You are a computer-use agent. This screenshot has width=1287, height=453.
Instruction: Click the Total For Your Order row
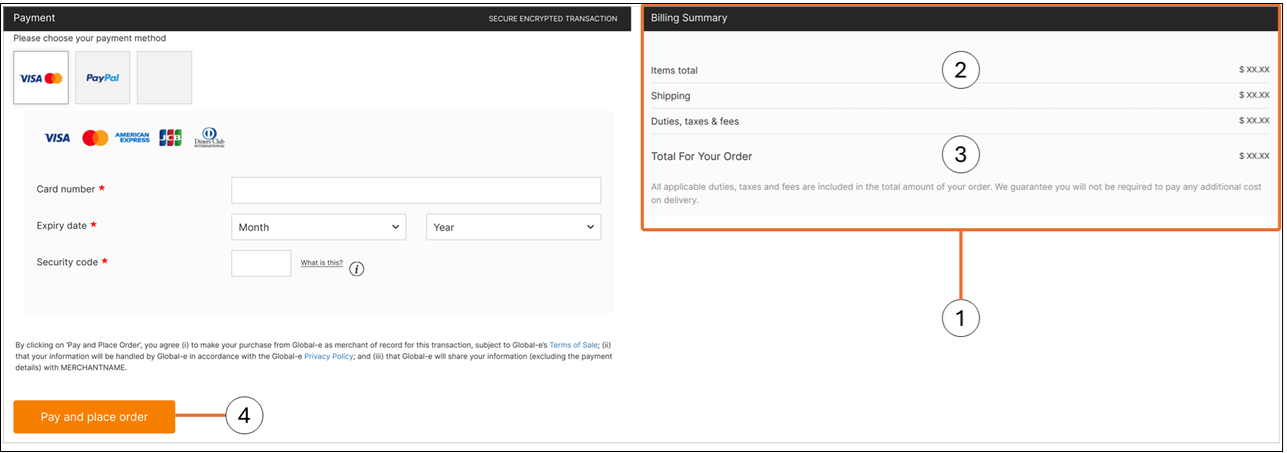[960, 156]
